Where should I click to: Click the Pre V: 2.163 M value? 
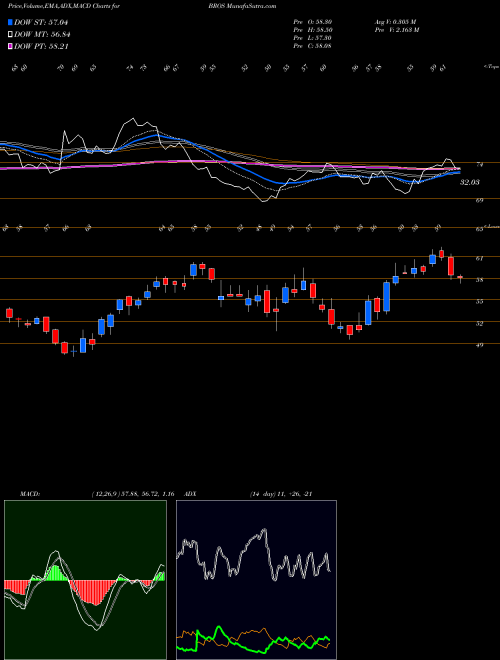pos(396,30)
